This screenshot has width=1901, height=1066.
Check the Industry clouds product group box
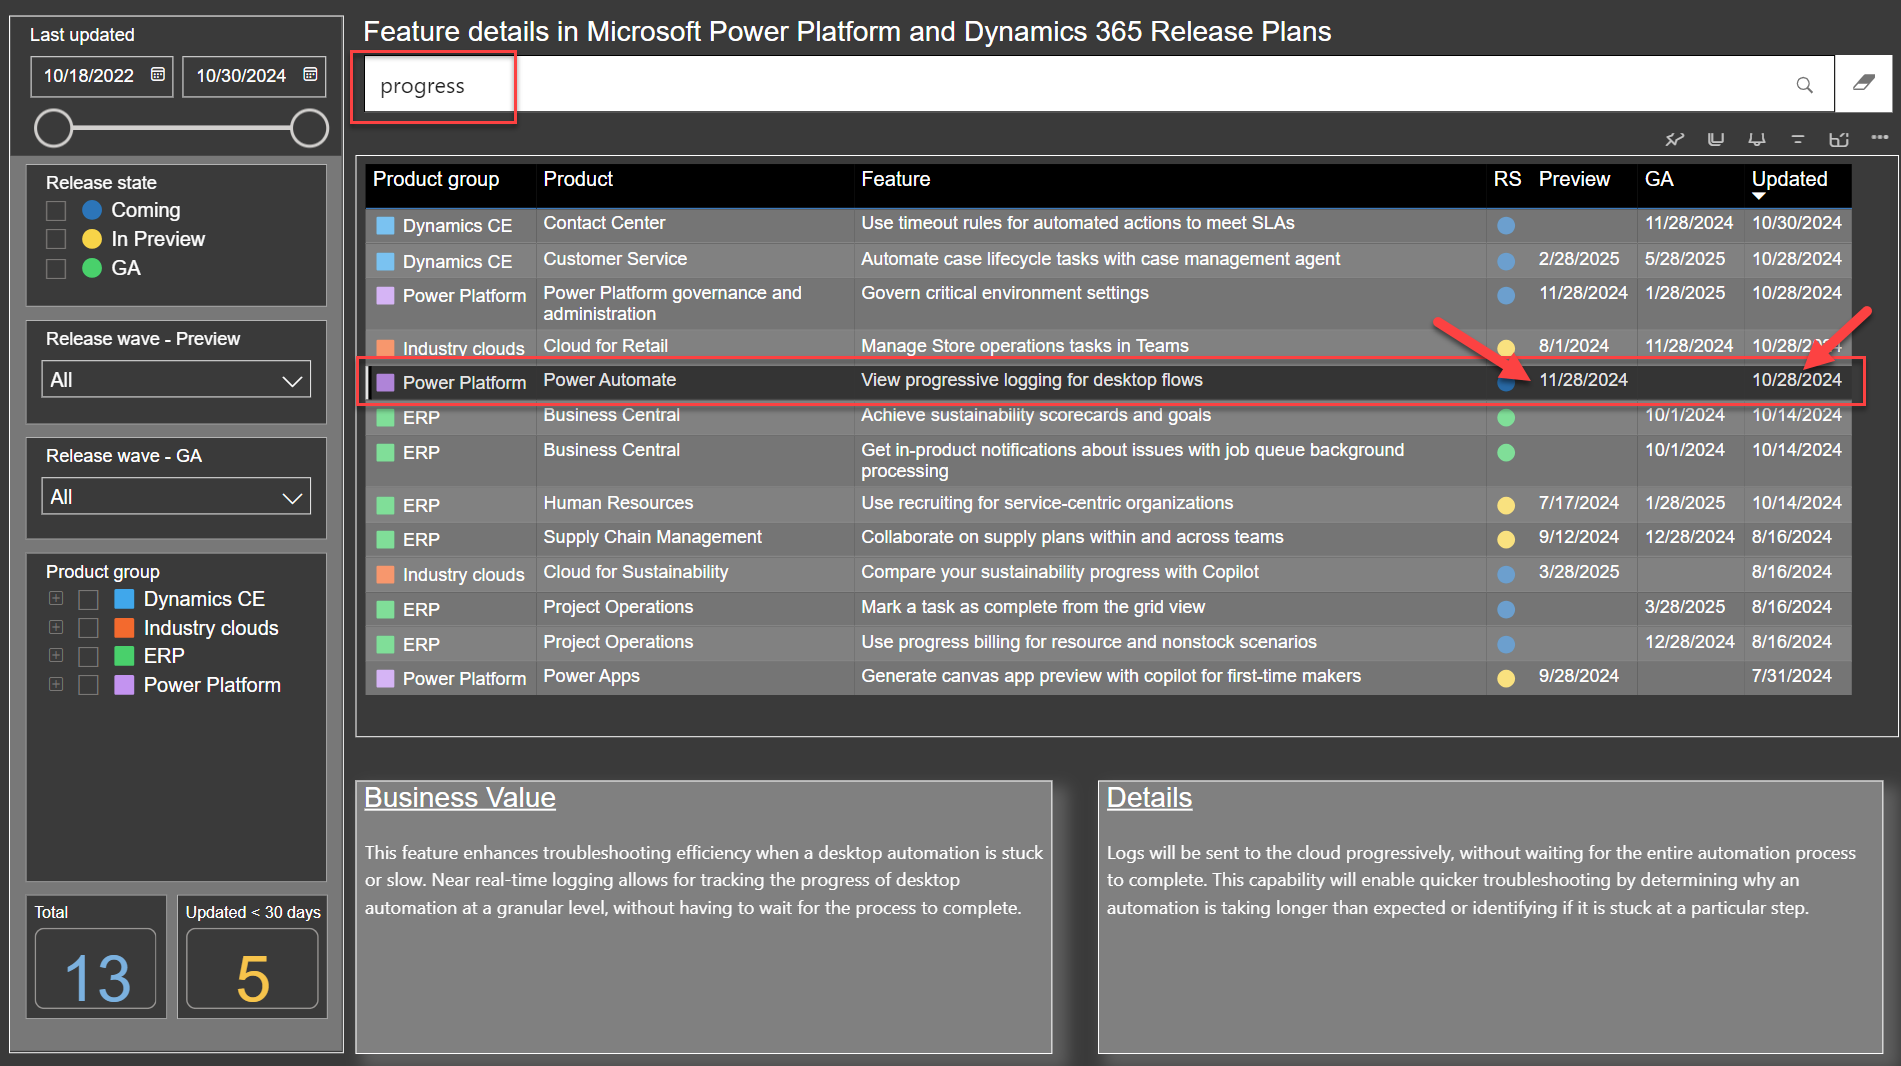tap(89, 628)
